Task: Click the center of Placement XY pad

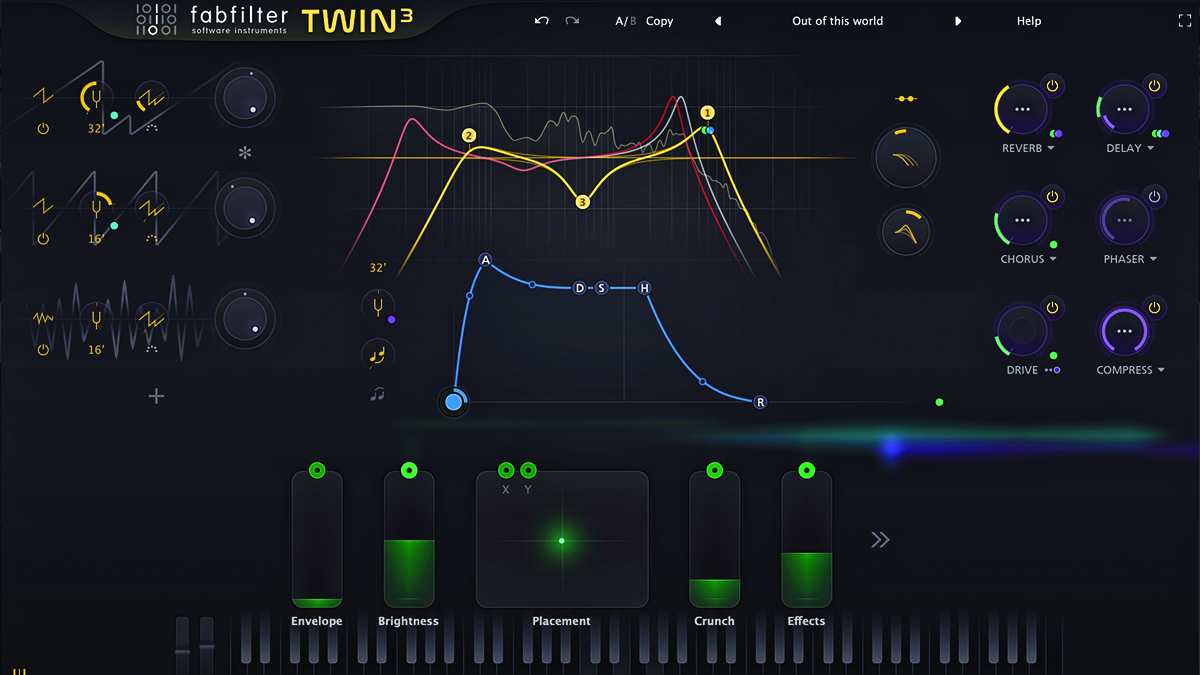Action: point(562,540)
